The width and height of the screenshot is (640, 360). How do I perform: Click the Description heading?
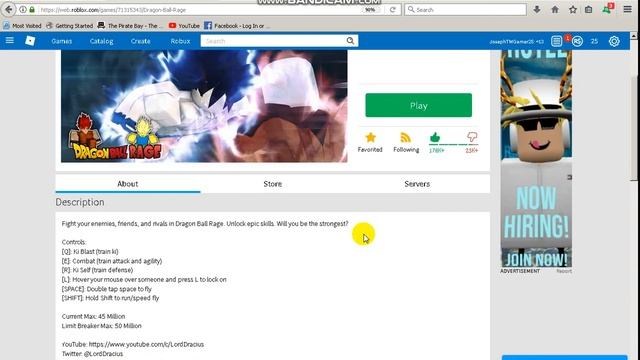[x=80, y=202]
